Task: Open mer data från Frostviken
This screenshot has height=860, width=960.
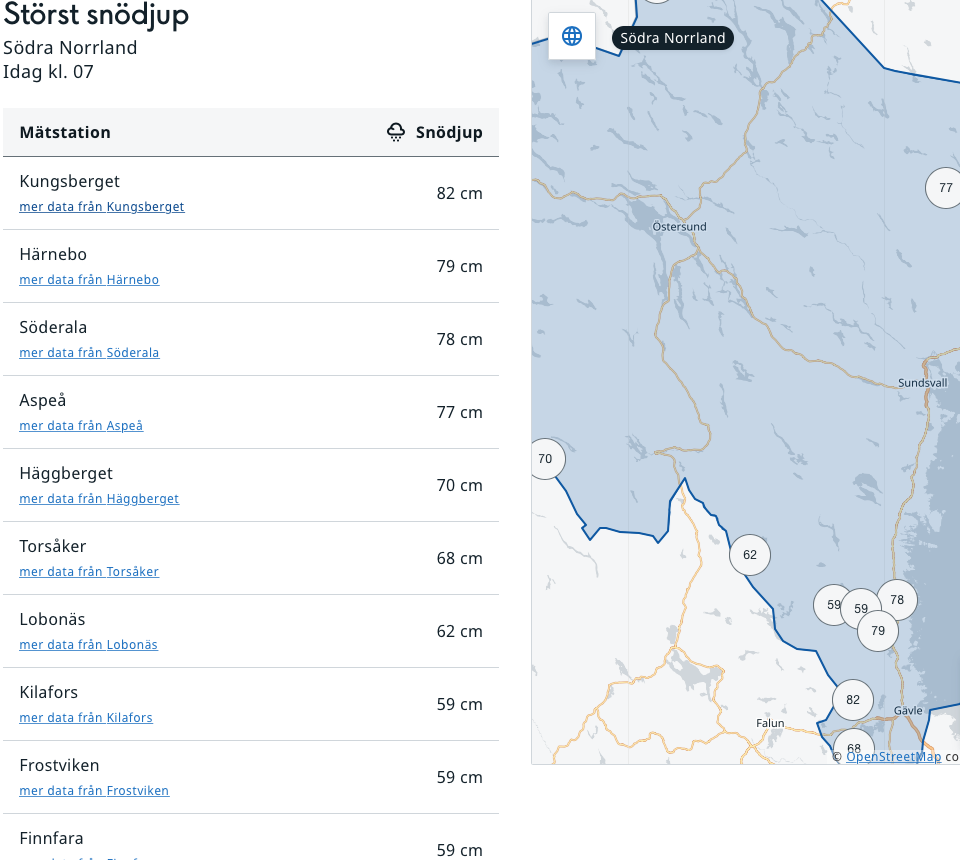Action: [94, 791]
